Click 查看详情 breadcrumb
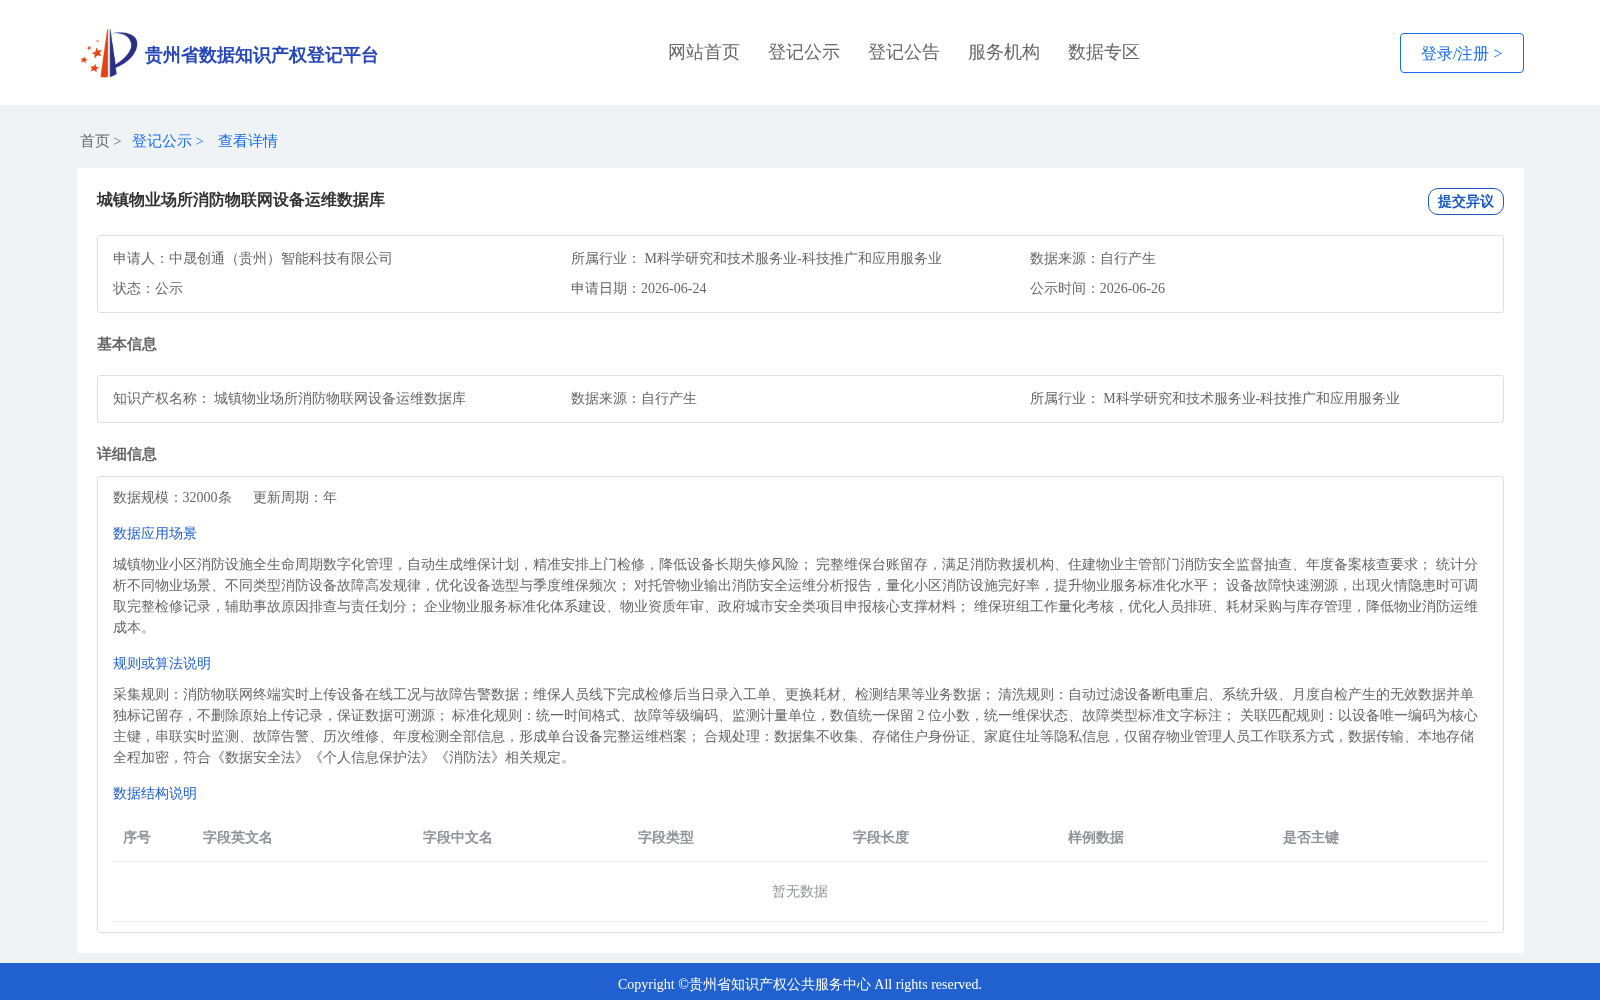The image size is (1600, 1000). point(248,141)
